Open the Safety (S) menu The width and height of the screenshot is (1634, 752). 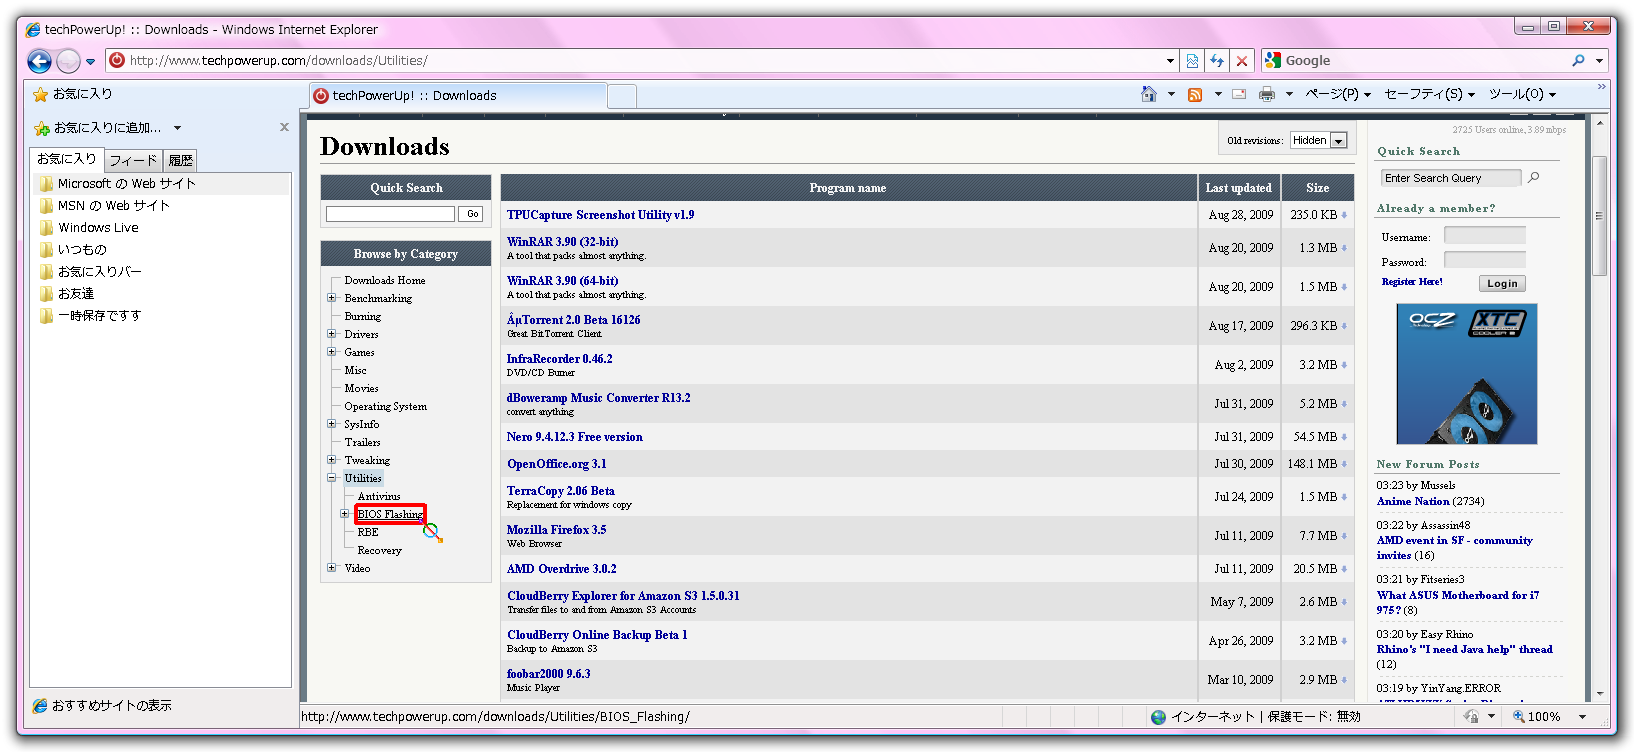point(1429,94)
